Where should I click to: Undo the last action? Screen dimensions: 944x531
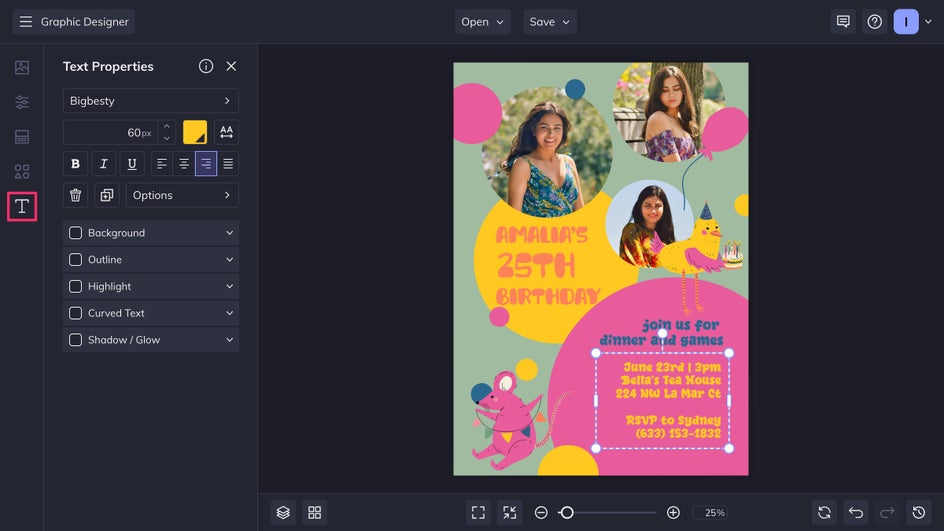pyautogui.click(x=856, y=512)
